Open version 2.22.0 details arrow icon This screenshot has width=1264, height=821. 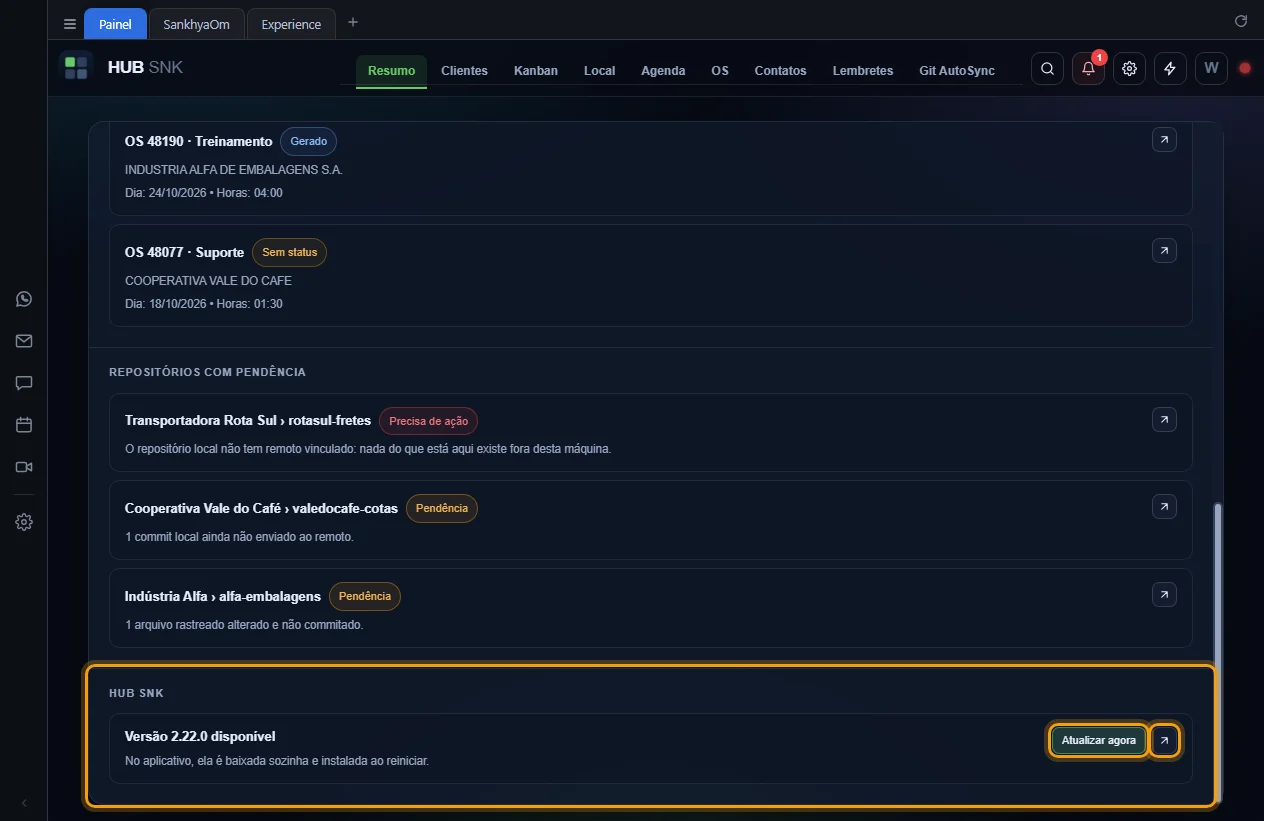click(1164, 741)
